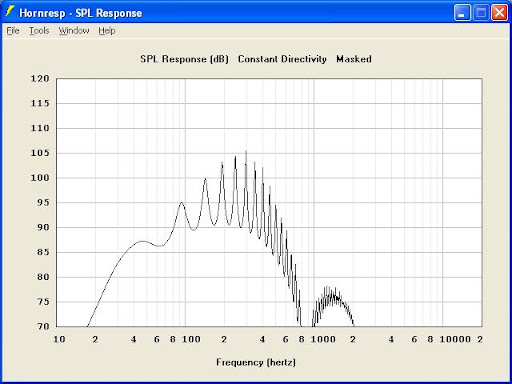Click the disabled maximize window button
This screenshot has height=384, width=512.
click(481, 13)
